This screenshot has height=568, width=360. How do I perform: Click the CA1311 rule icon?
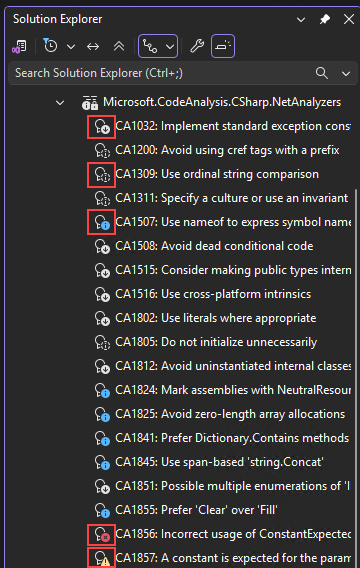[x=102, y=199]
